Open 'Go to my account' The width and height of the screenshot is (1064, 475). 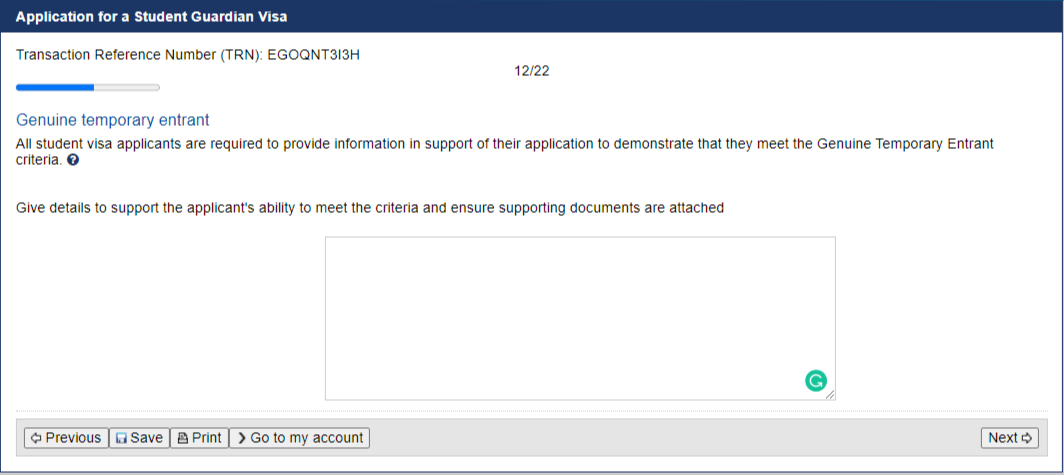click(x=299, y=438)
